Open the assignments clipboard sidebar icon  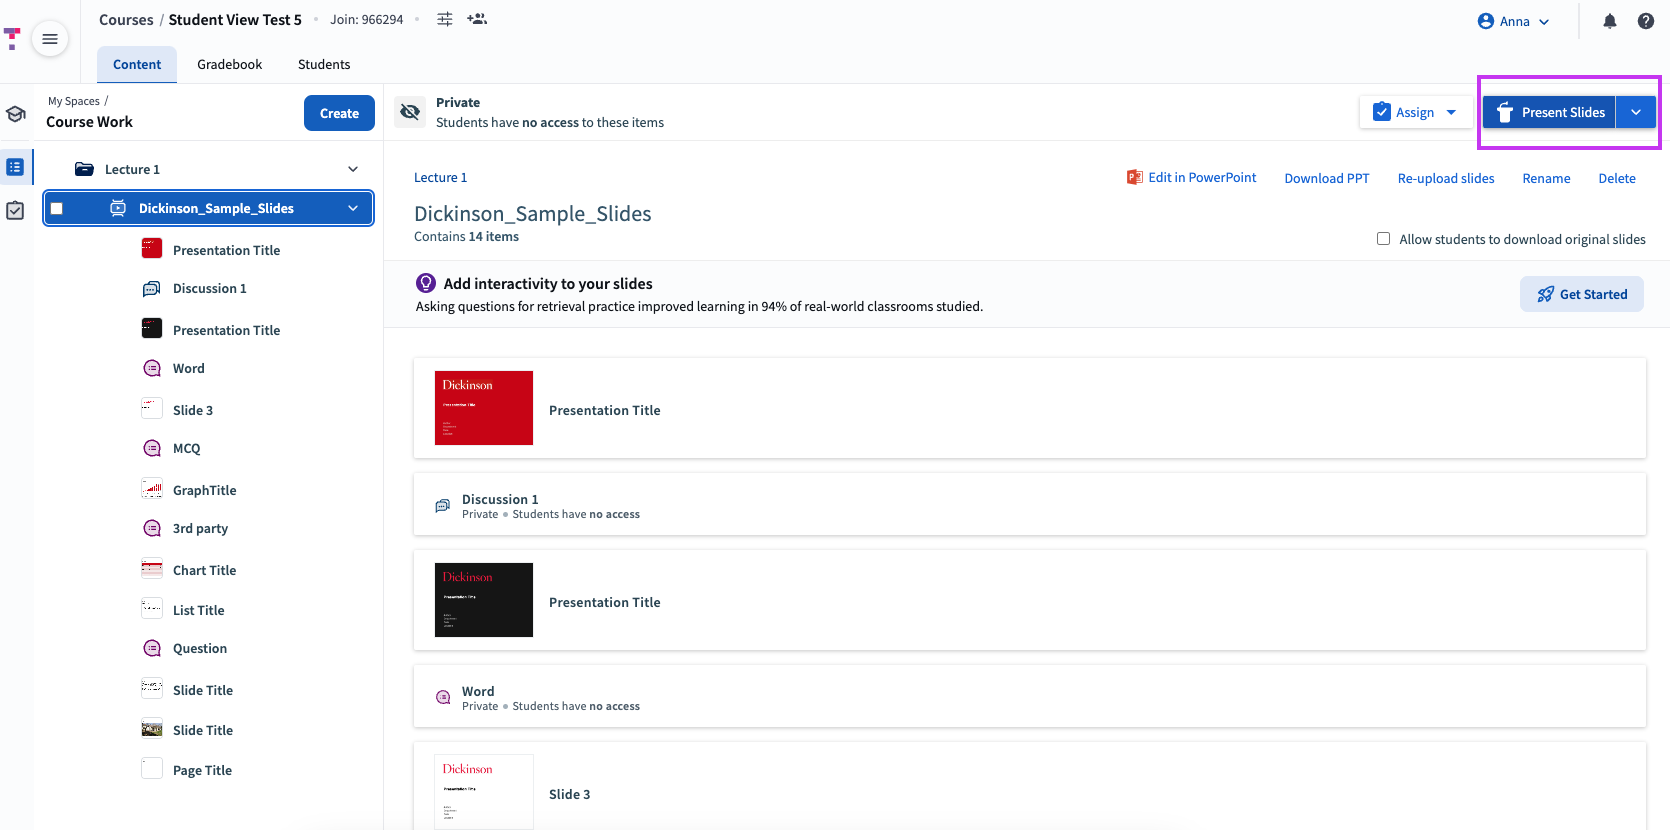16,211
